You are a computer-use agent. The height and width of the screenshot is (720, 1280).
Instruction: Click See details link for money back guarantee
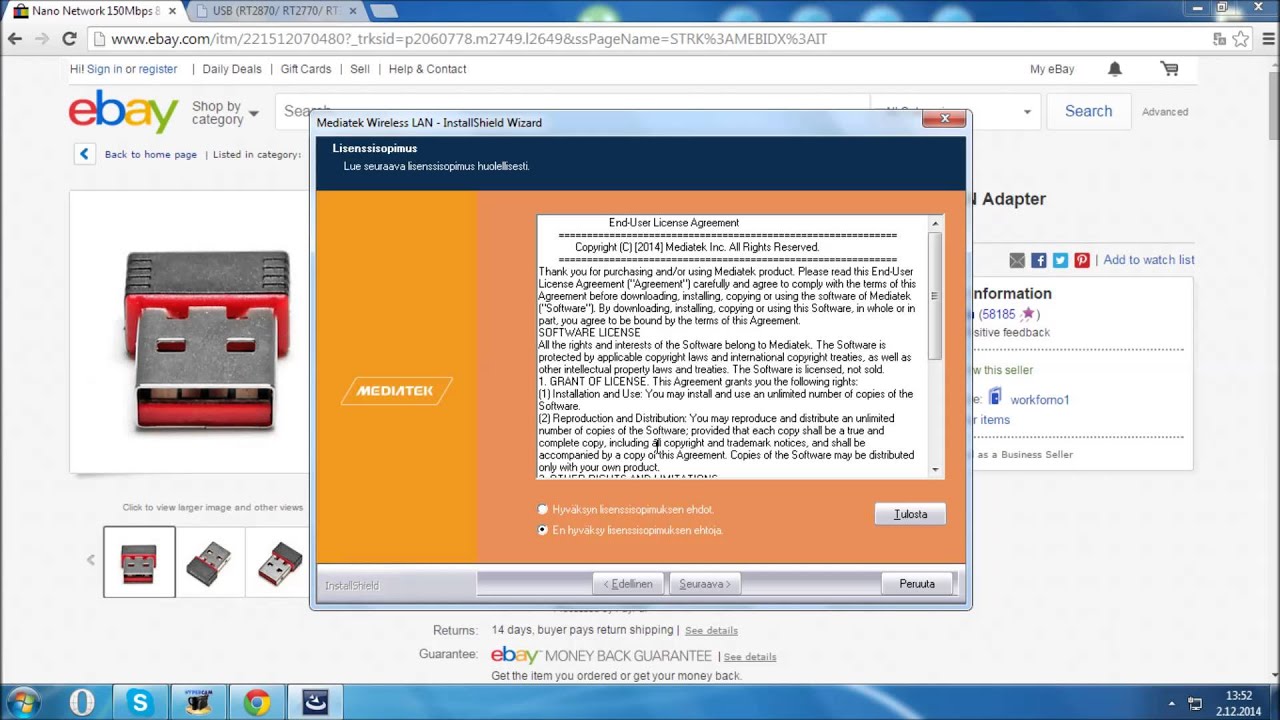(x=750, y=657)
